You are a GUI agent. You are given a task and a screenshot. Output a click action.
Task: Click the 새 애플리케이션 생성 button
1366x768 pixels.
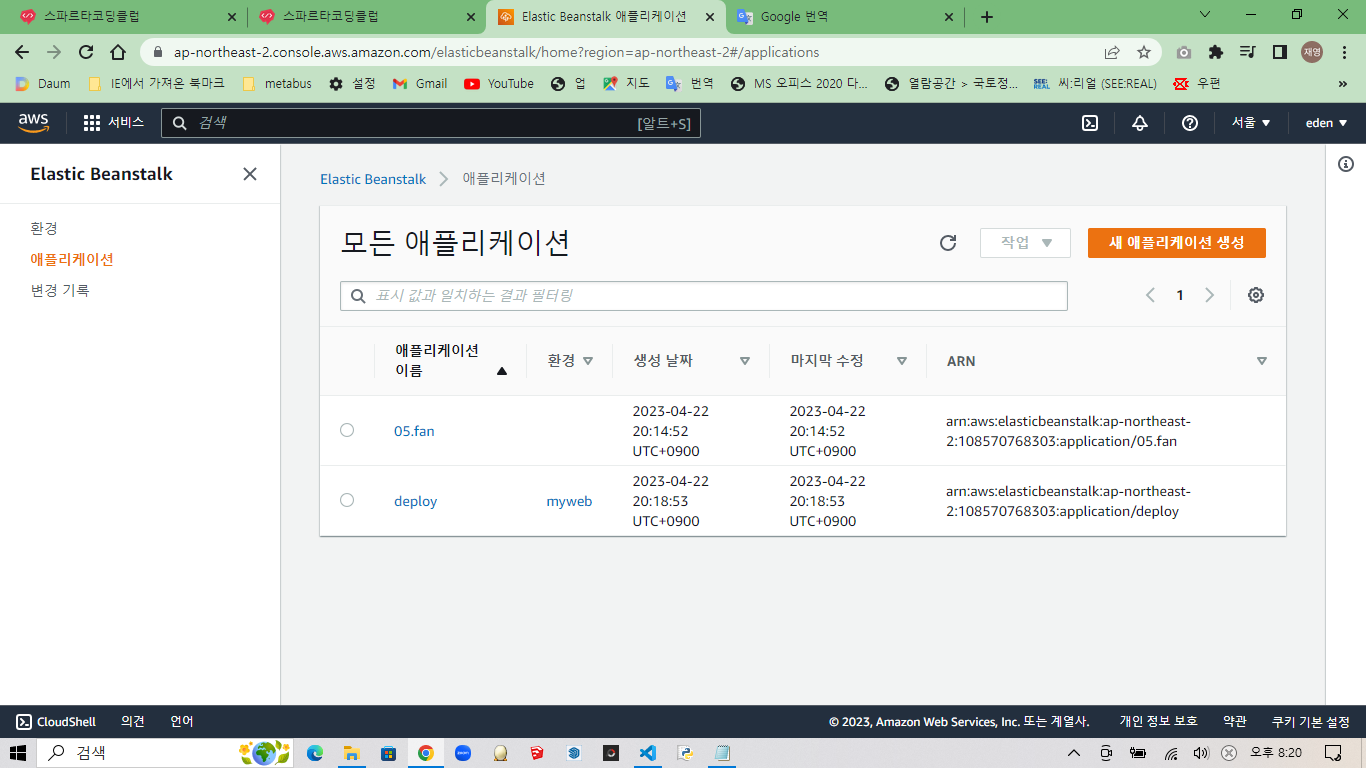[1177, 243]
